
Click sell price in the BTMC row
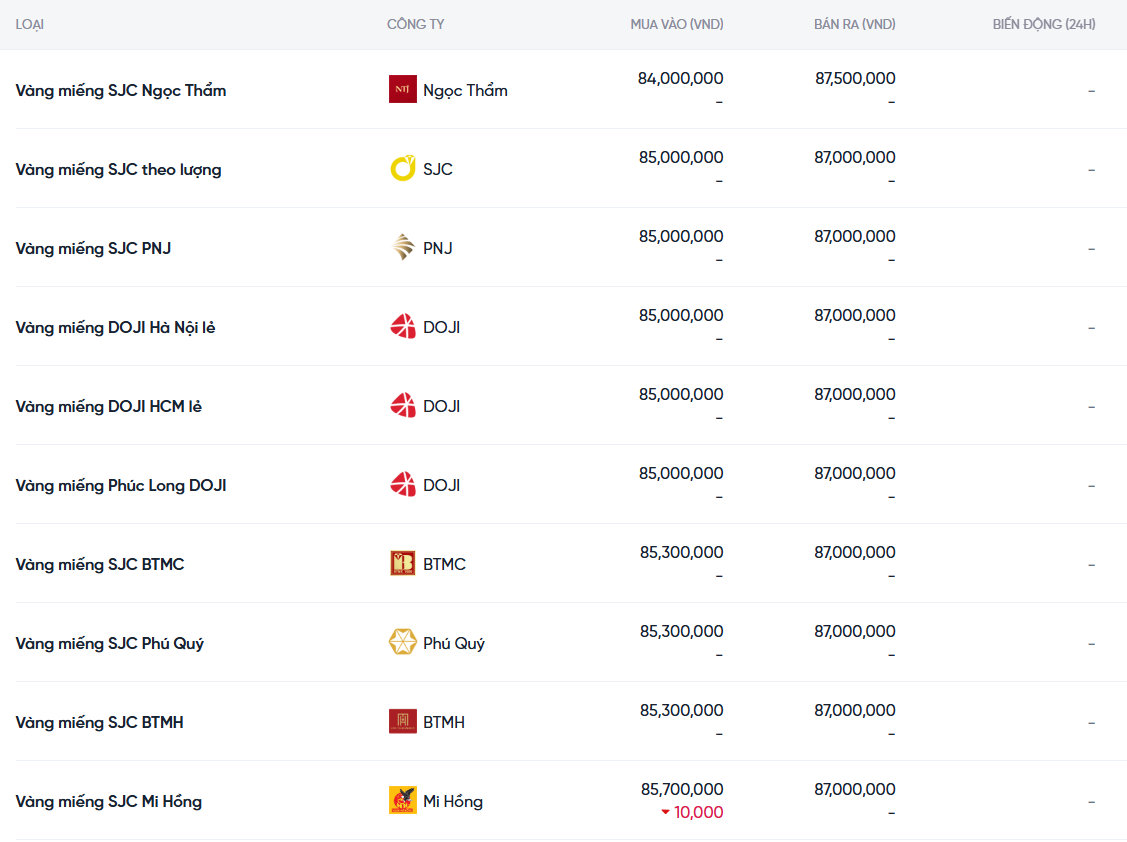pyautogui.click(x=855, y=553)
